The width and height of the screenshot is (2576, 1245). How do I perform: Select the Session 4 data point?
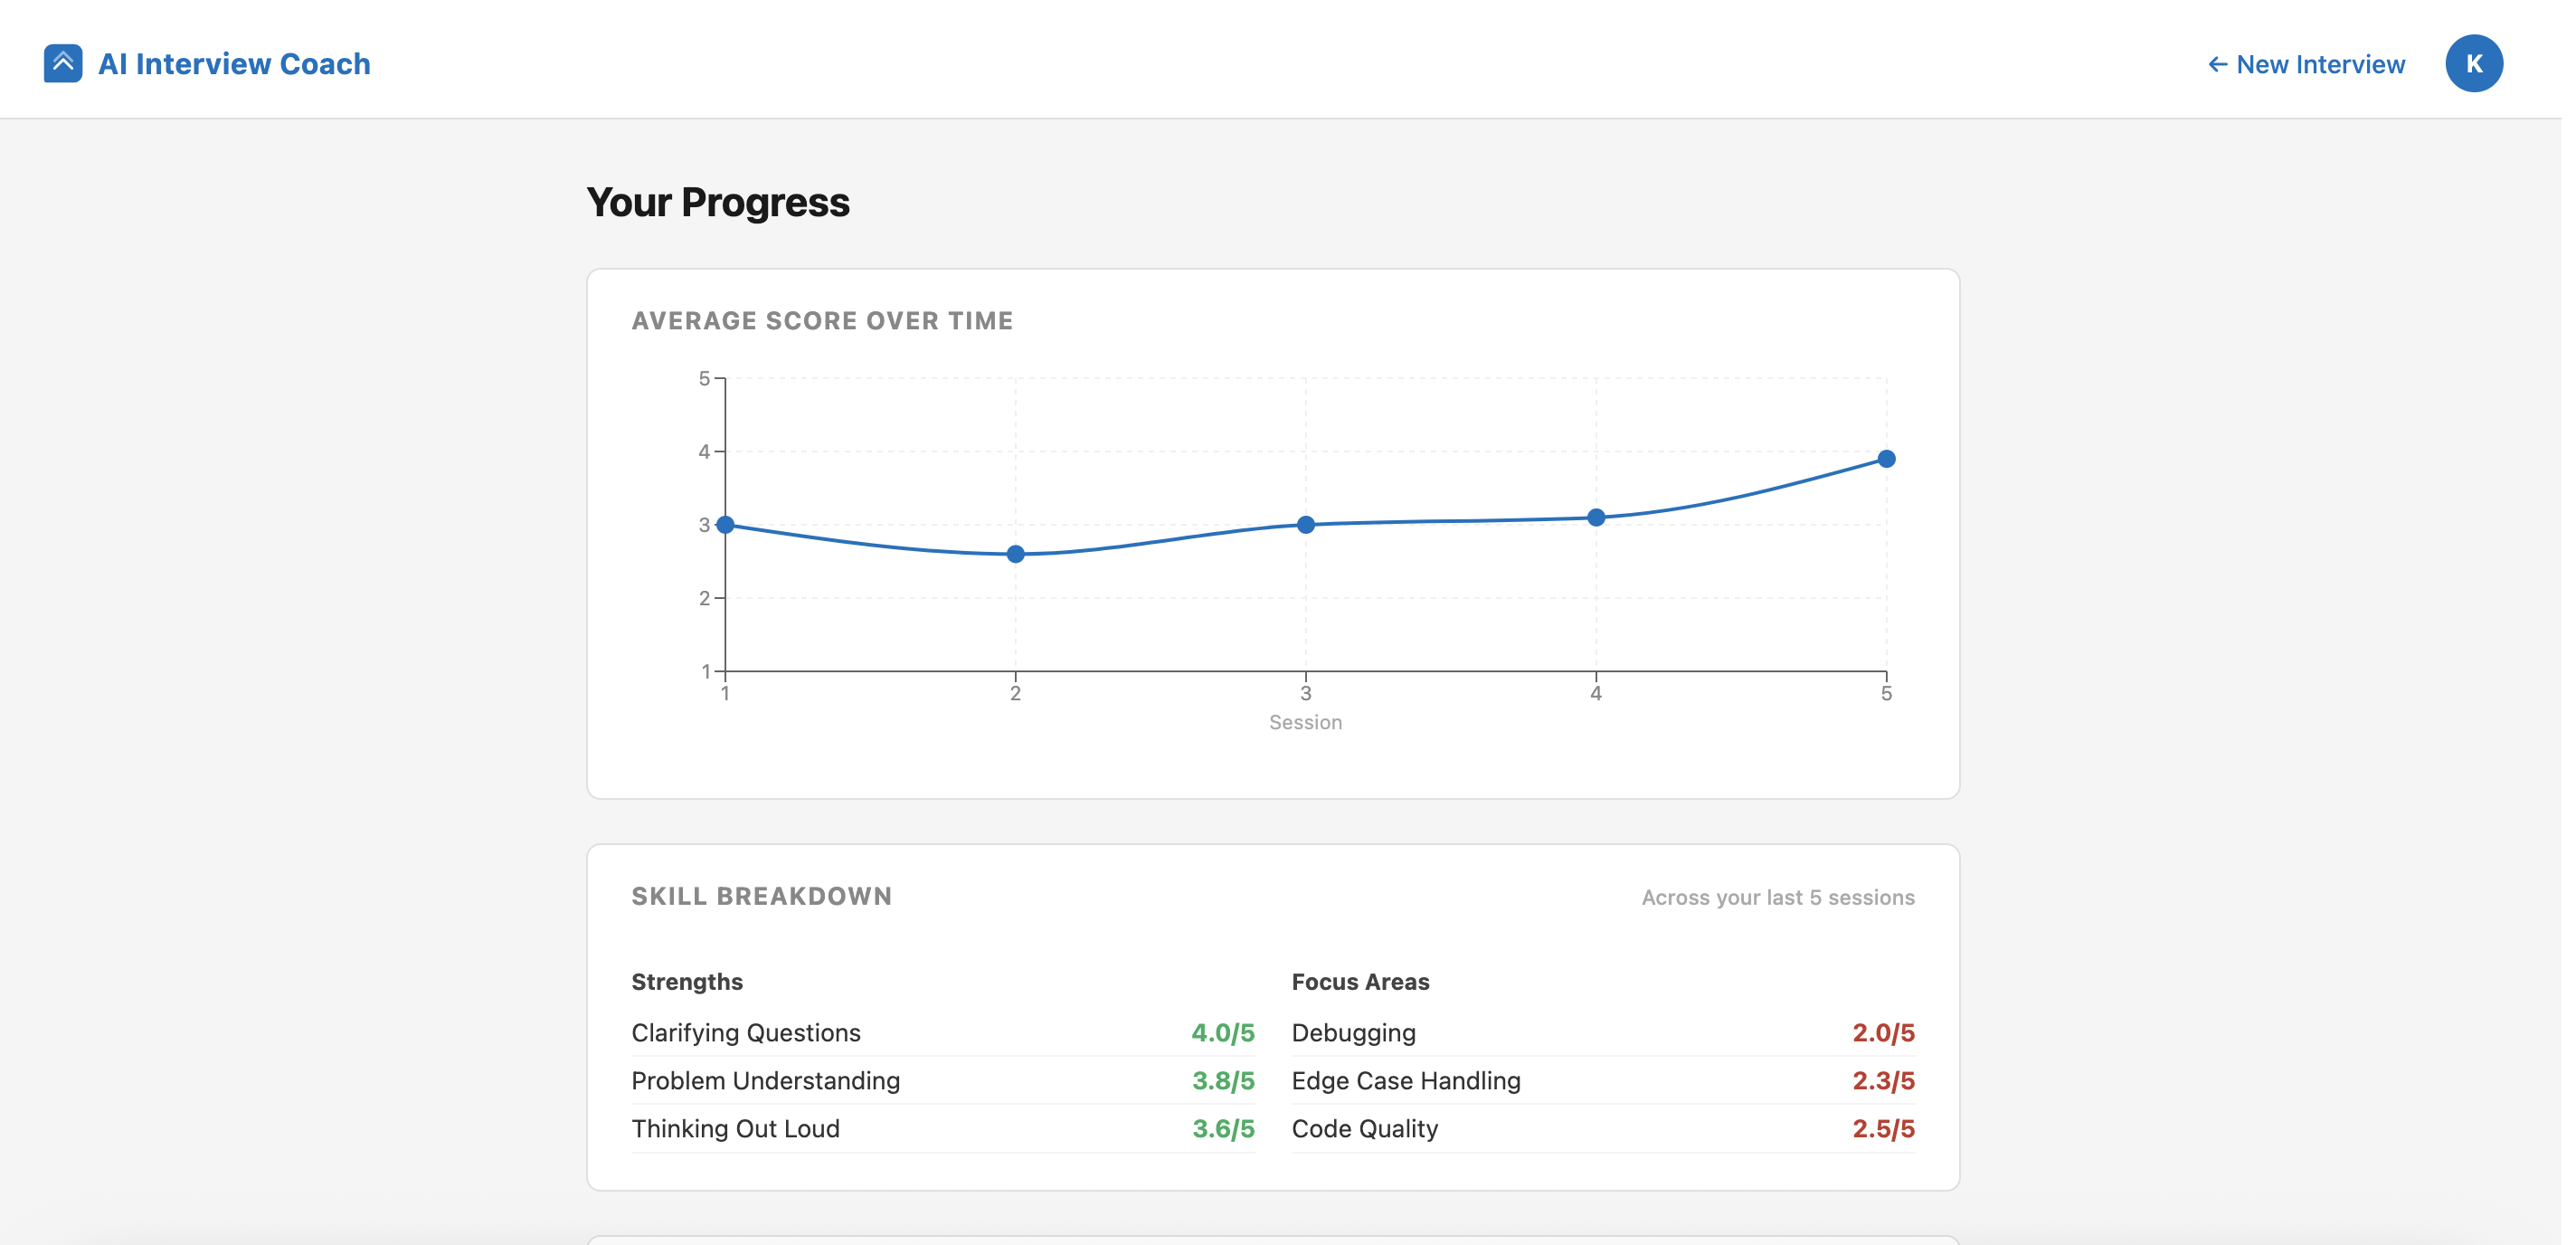pyautogui.click(x=1596, y=517)
